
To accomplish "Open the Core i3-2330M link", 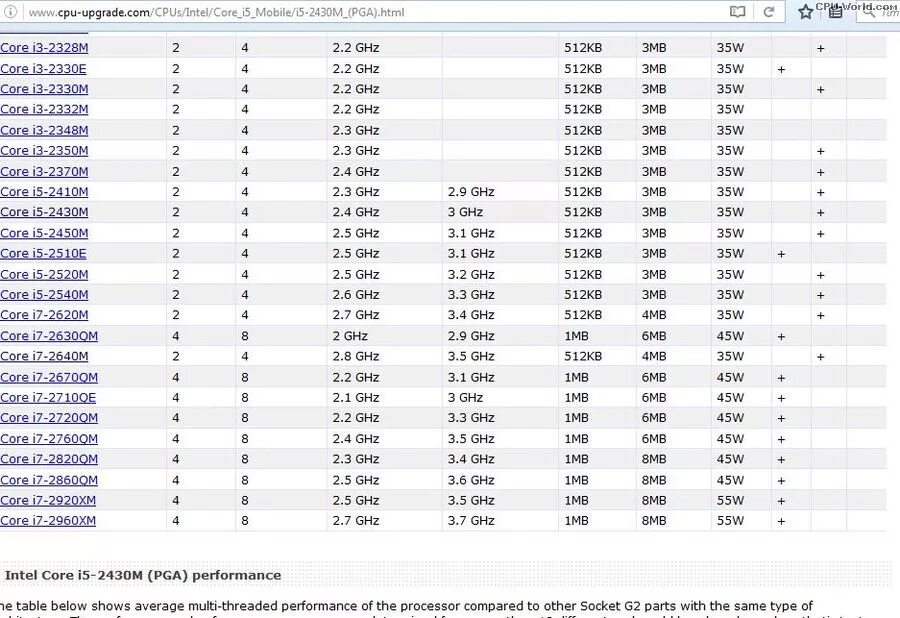I will pyautogui.click(x=44, y=89).
